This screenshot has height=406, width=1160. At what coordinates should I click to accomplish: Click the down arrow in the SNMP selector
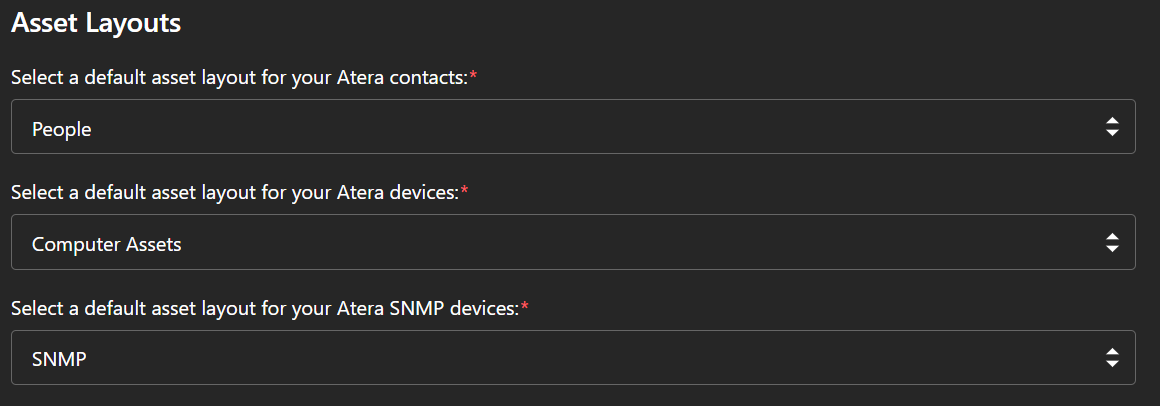pos(1111,365)
